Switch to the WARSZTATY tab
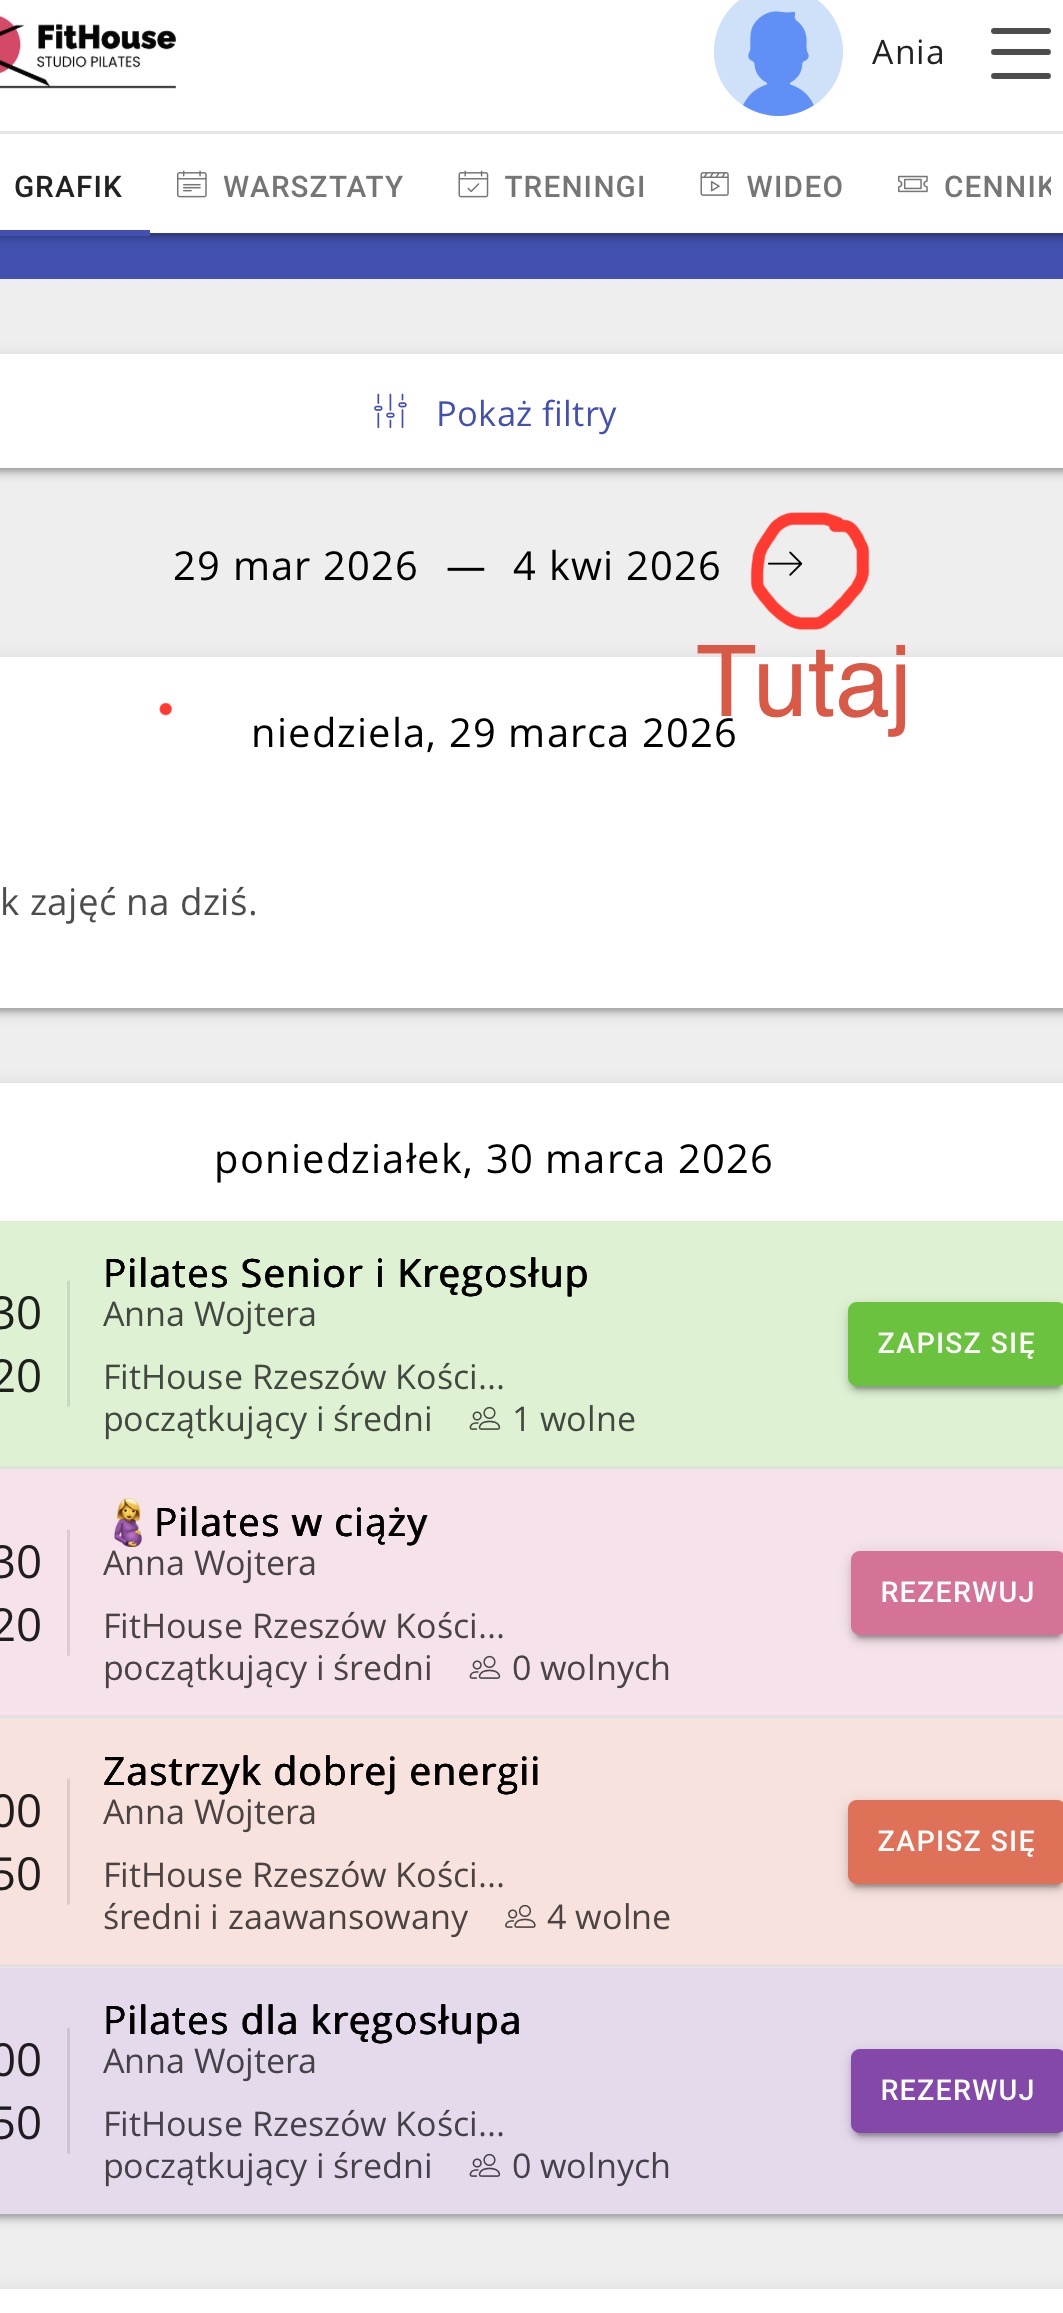 [x=313, y=187]
